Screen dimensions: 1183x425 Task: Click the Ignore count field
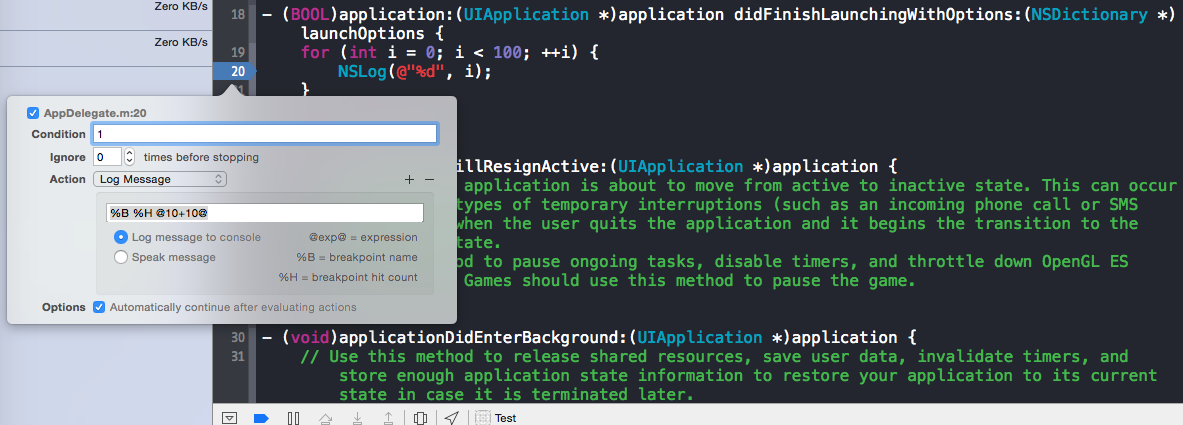[107, 157]
